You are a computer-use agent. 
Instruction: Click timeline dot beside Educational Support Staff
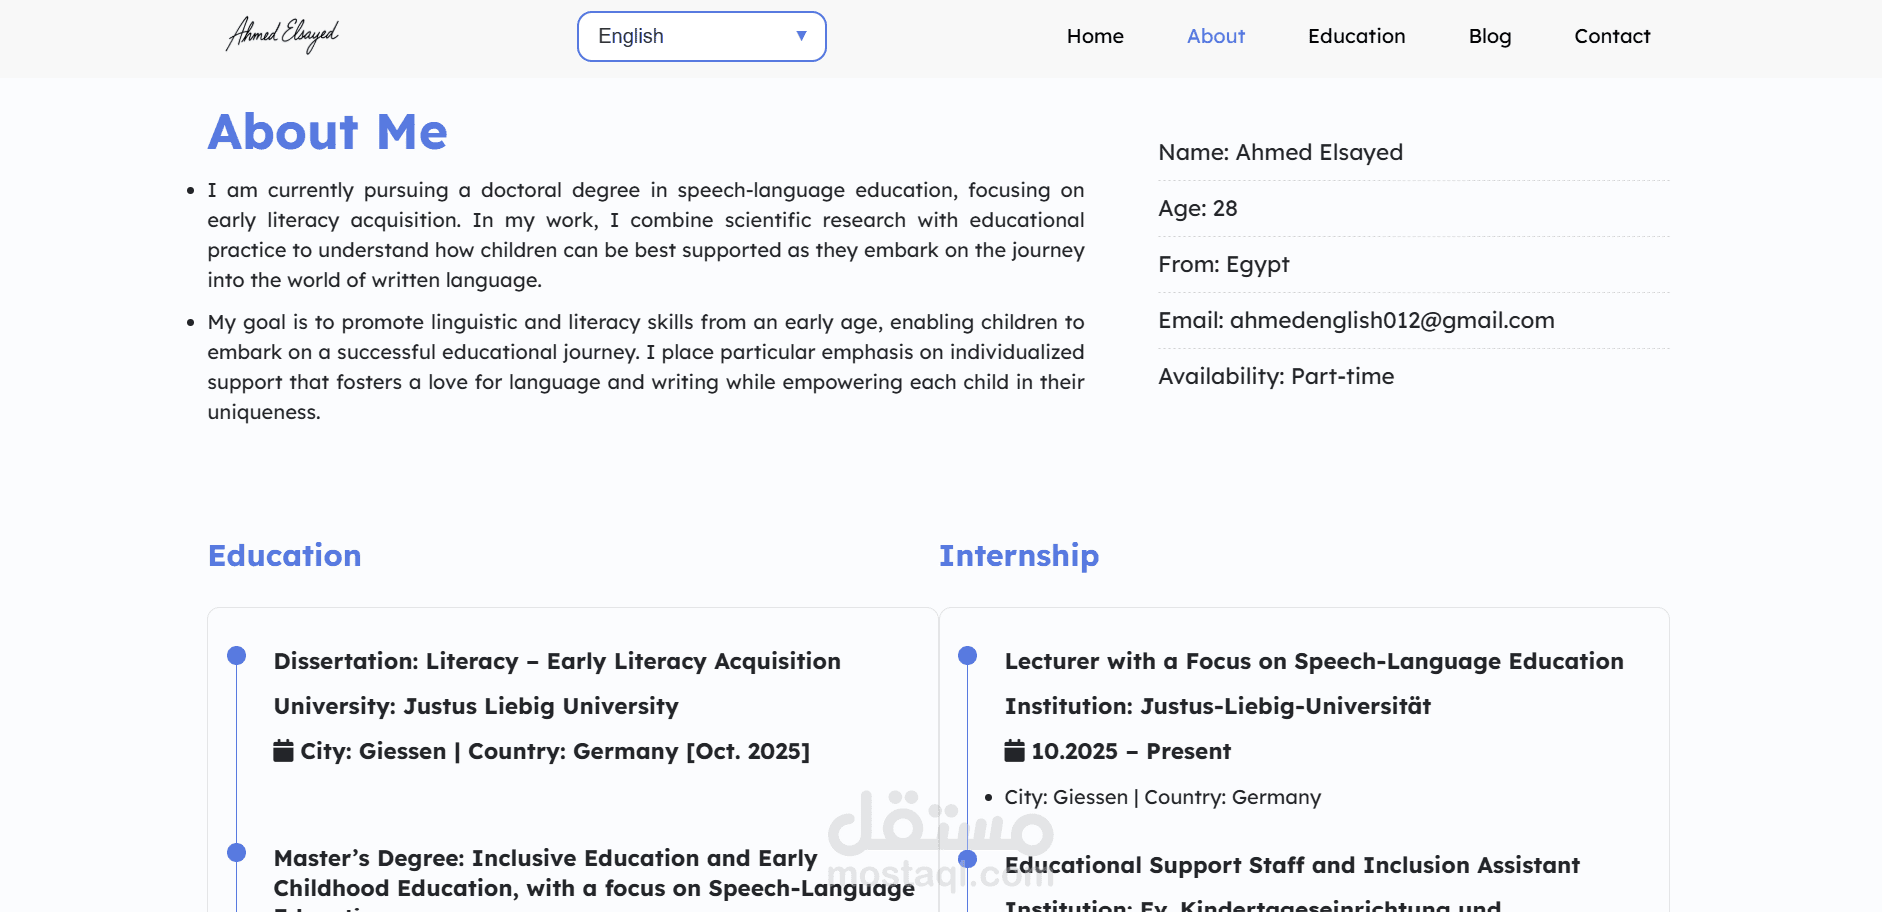967,859
